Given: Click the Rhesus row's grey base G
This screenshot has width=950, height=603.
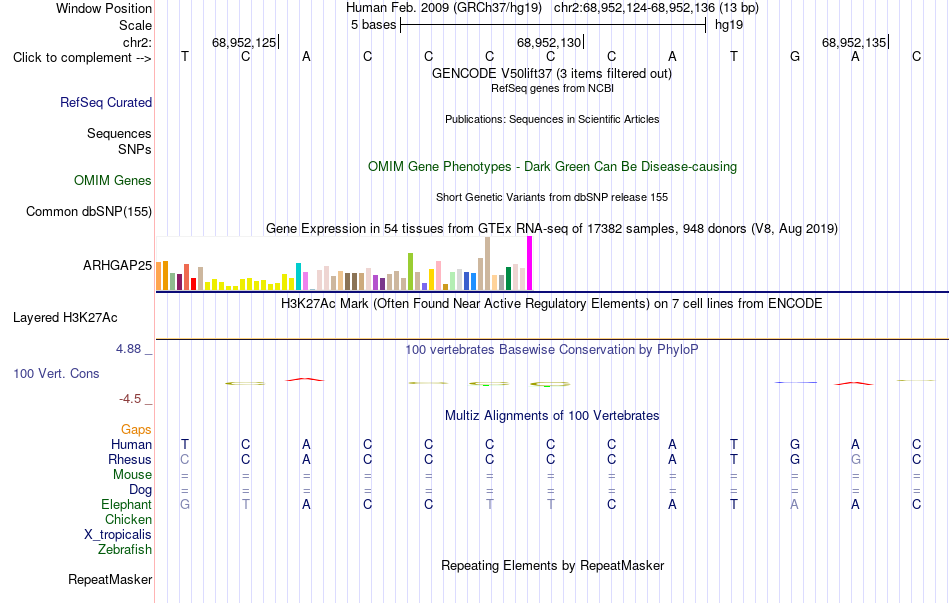Looking at the screenshot, I should 855,459.
